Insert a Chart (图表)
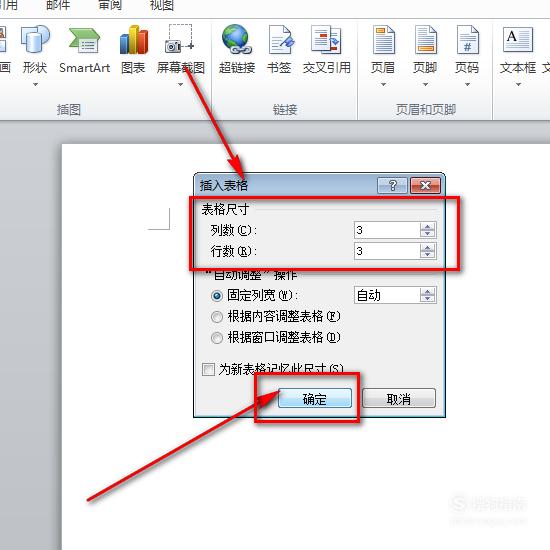This screenshot has height=550, width=550. point(133,50)
